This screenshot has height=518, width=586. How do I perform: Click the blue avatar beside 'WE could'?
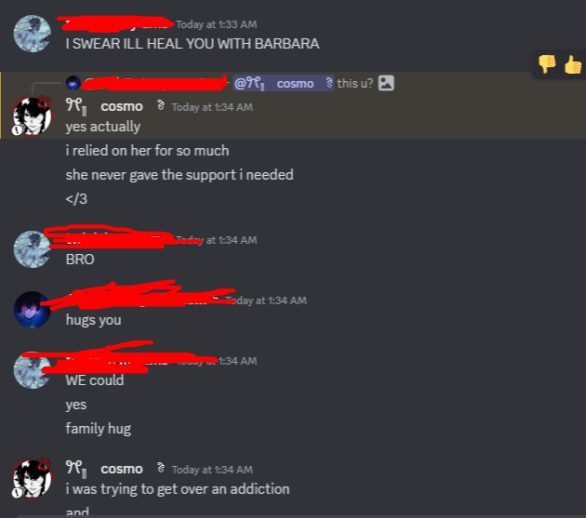click(x=33, y=370)
